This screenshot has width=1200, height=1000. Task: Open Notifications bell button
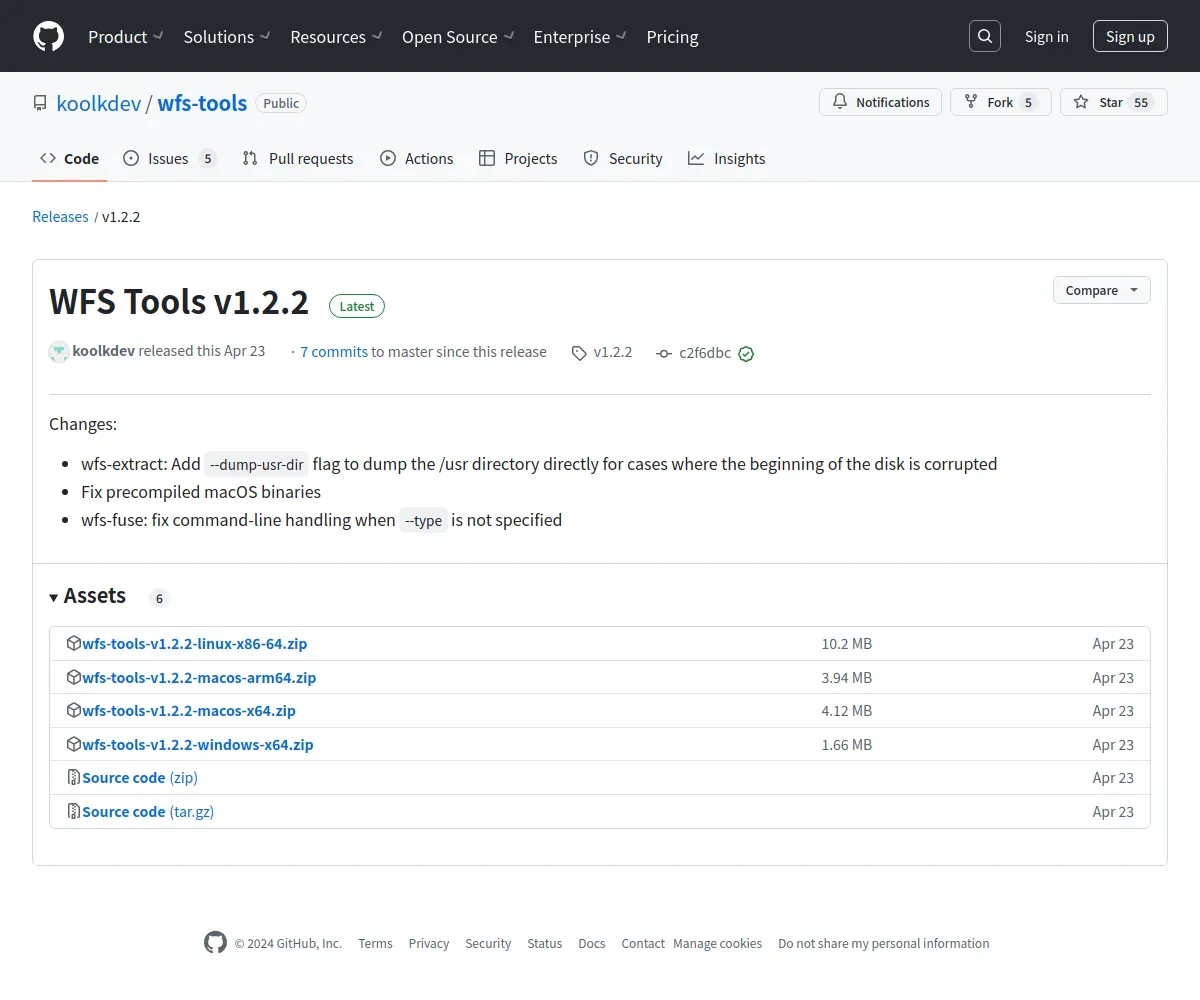click(880, 102)
